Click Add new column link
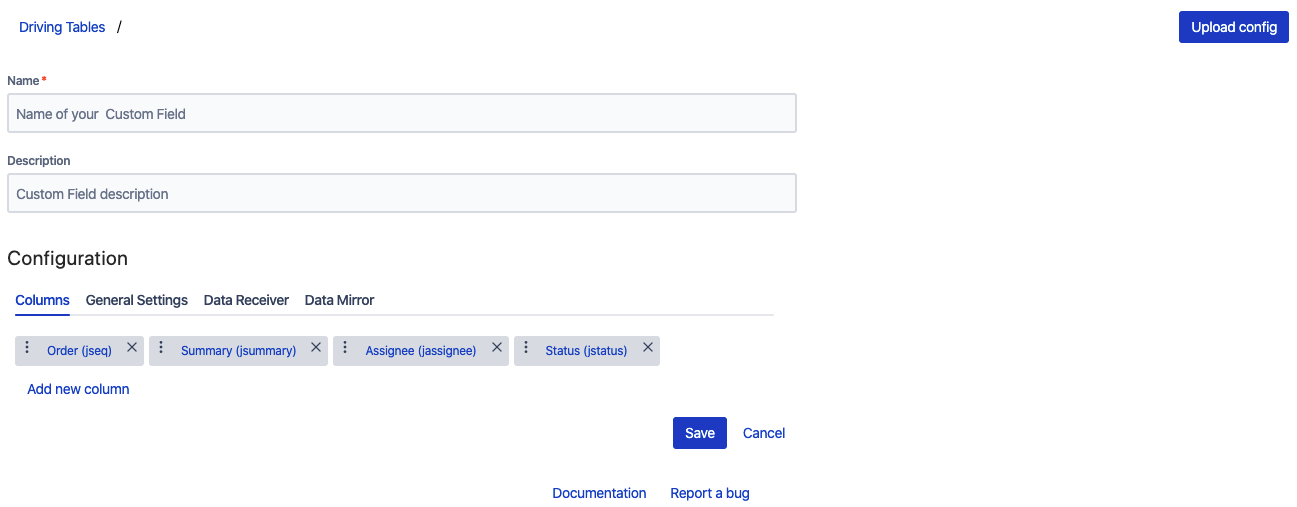The width and height of the screenshot is (1297, 507). [x=78, y=389]
